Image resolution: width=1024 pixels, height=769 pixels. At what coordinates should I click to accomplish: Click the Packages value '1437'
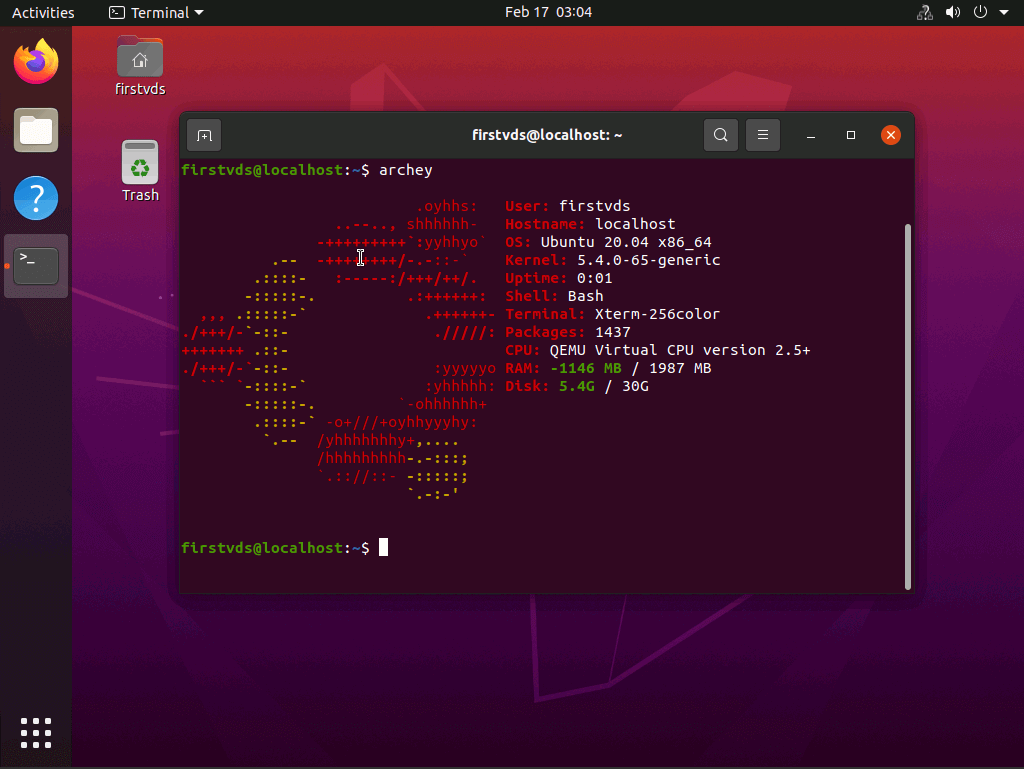[613, 332]
